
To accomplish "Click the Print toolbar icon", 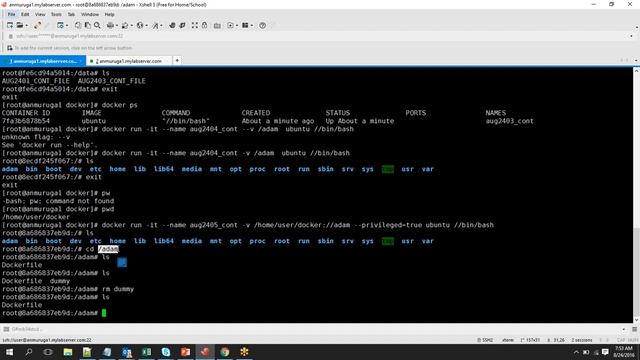I will click(110, 25).
